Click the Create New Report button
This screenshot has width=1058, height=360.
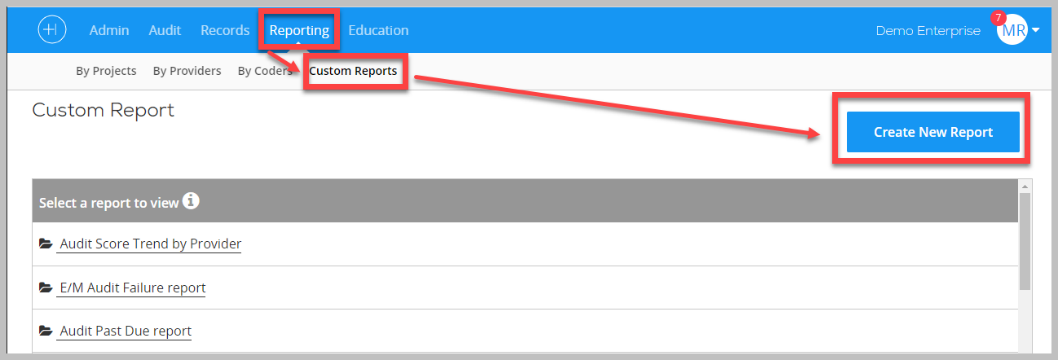[x=933, y=132]
